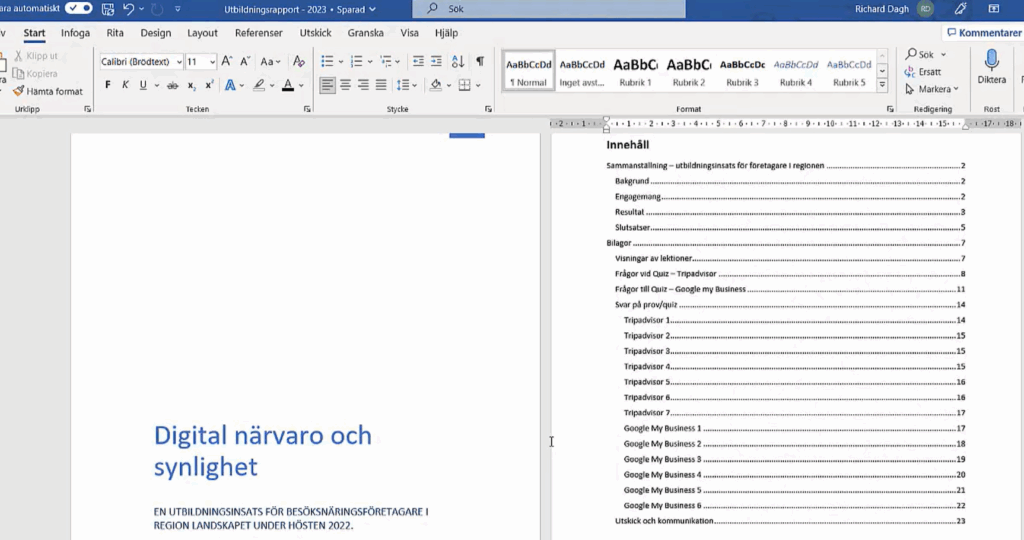This screenshot has height=540, width=1024.
Task: Click the Bilagor contents entry
Action: [786, 243]
